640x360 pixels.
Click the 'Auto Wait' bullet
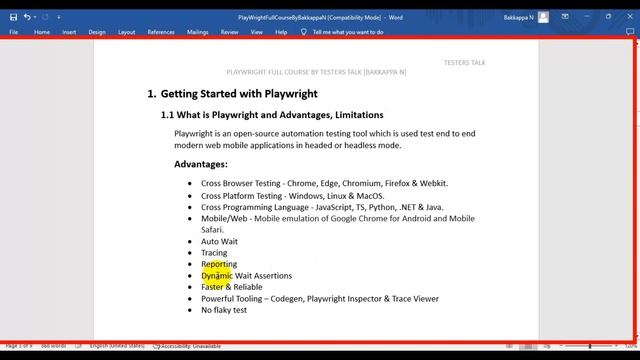click(x=219, y=241)
